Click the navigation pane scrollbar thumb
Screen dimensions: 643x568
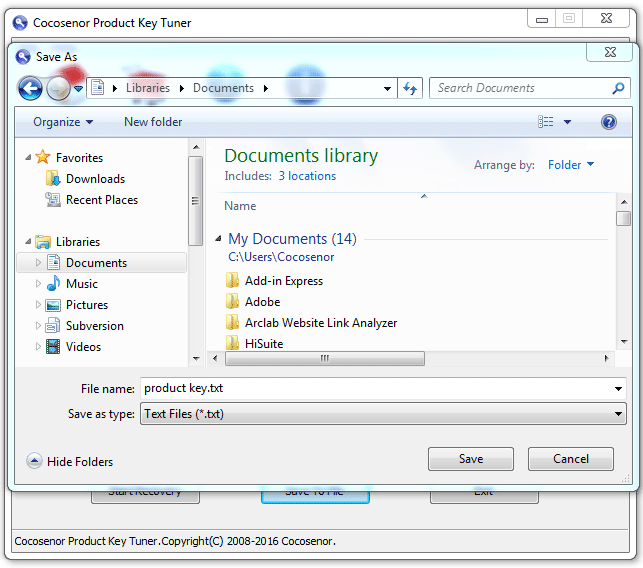pos(196,201)
